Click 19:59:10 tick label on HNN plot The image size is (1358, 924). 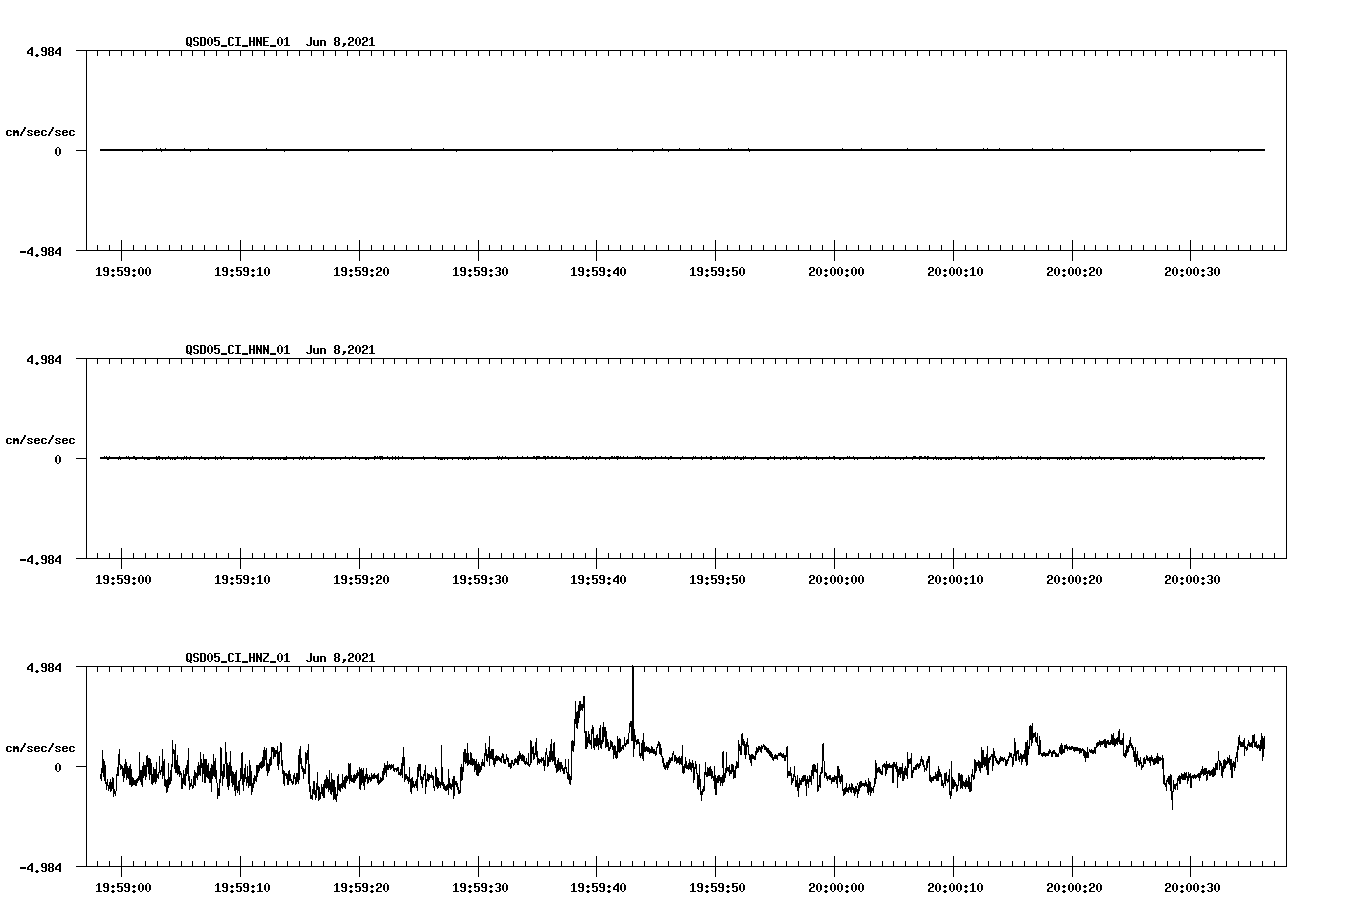[x=241, y=580]
